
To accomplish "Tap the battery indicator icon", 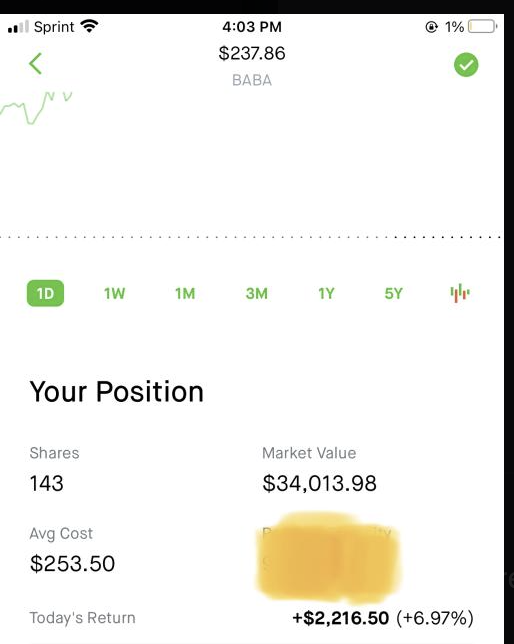I will [482, 27].
